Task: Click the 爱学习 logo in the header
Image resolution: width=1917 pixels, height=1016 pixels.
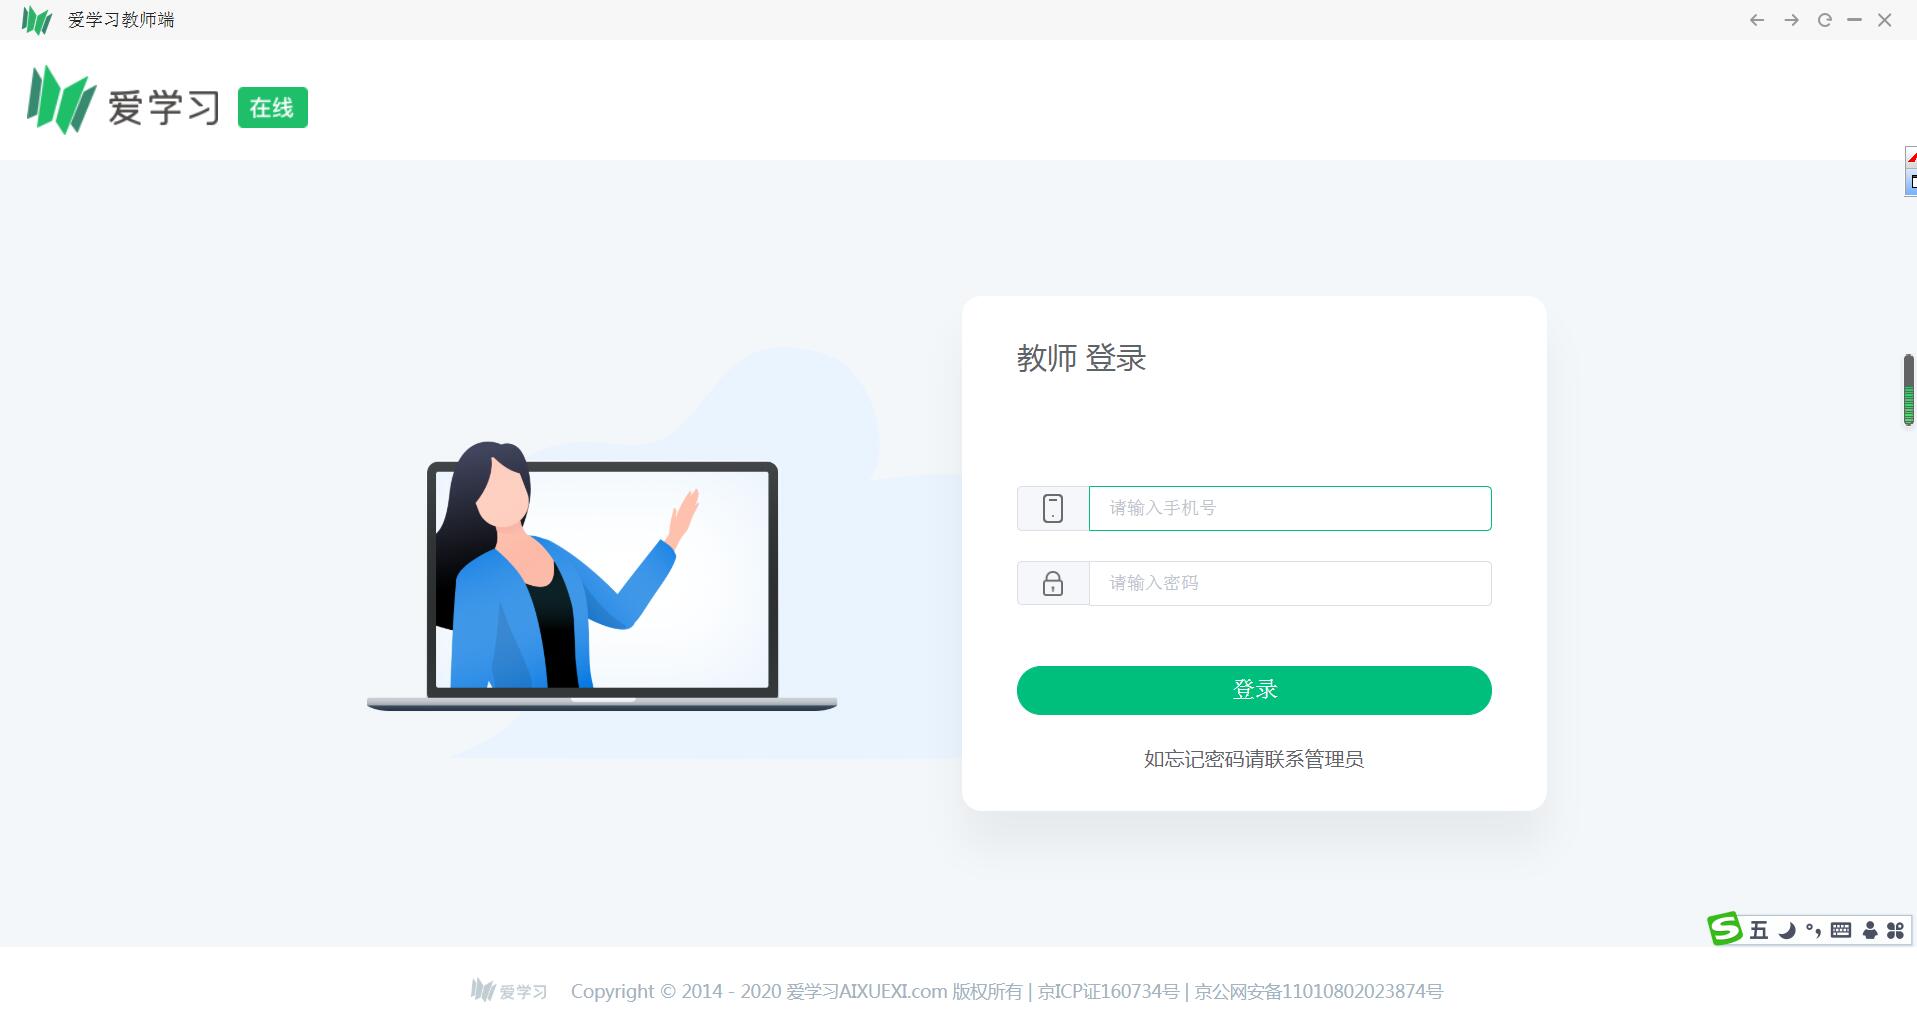Action: [x=123, y=101]
